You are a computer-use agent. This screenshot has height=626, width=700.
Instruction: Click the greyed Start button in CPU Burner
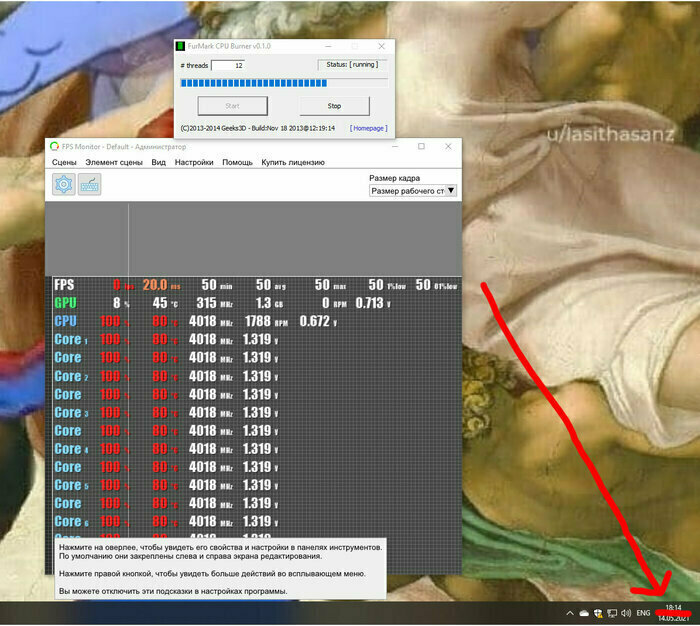pos(233,106)
